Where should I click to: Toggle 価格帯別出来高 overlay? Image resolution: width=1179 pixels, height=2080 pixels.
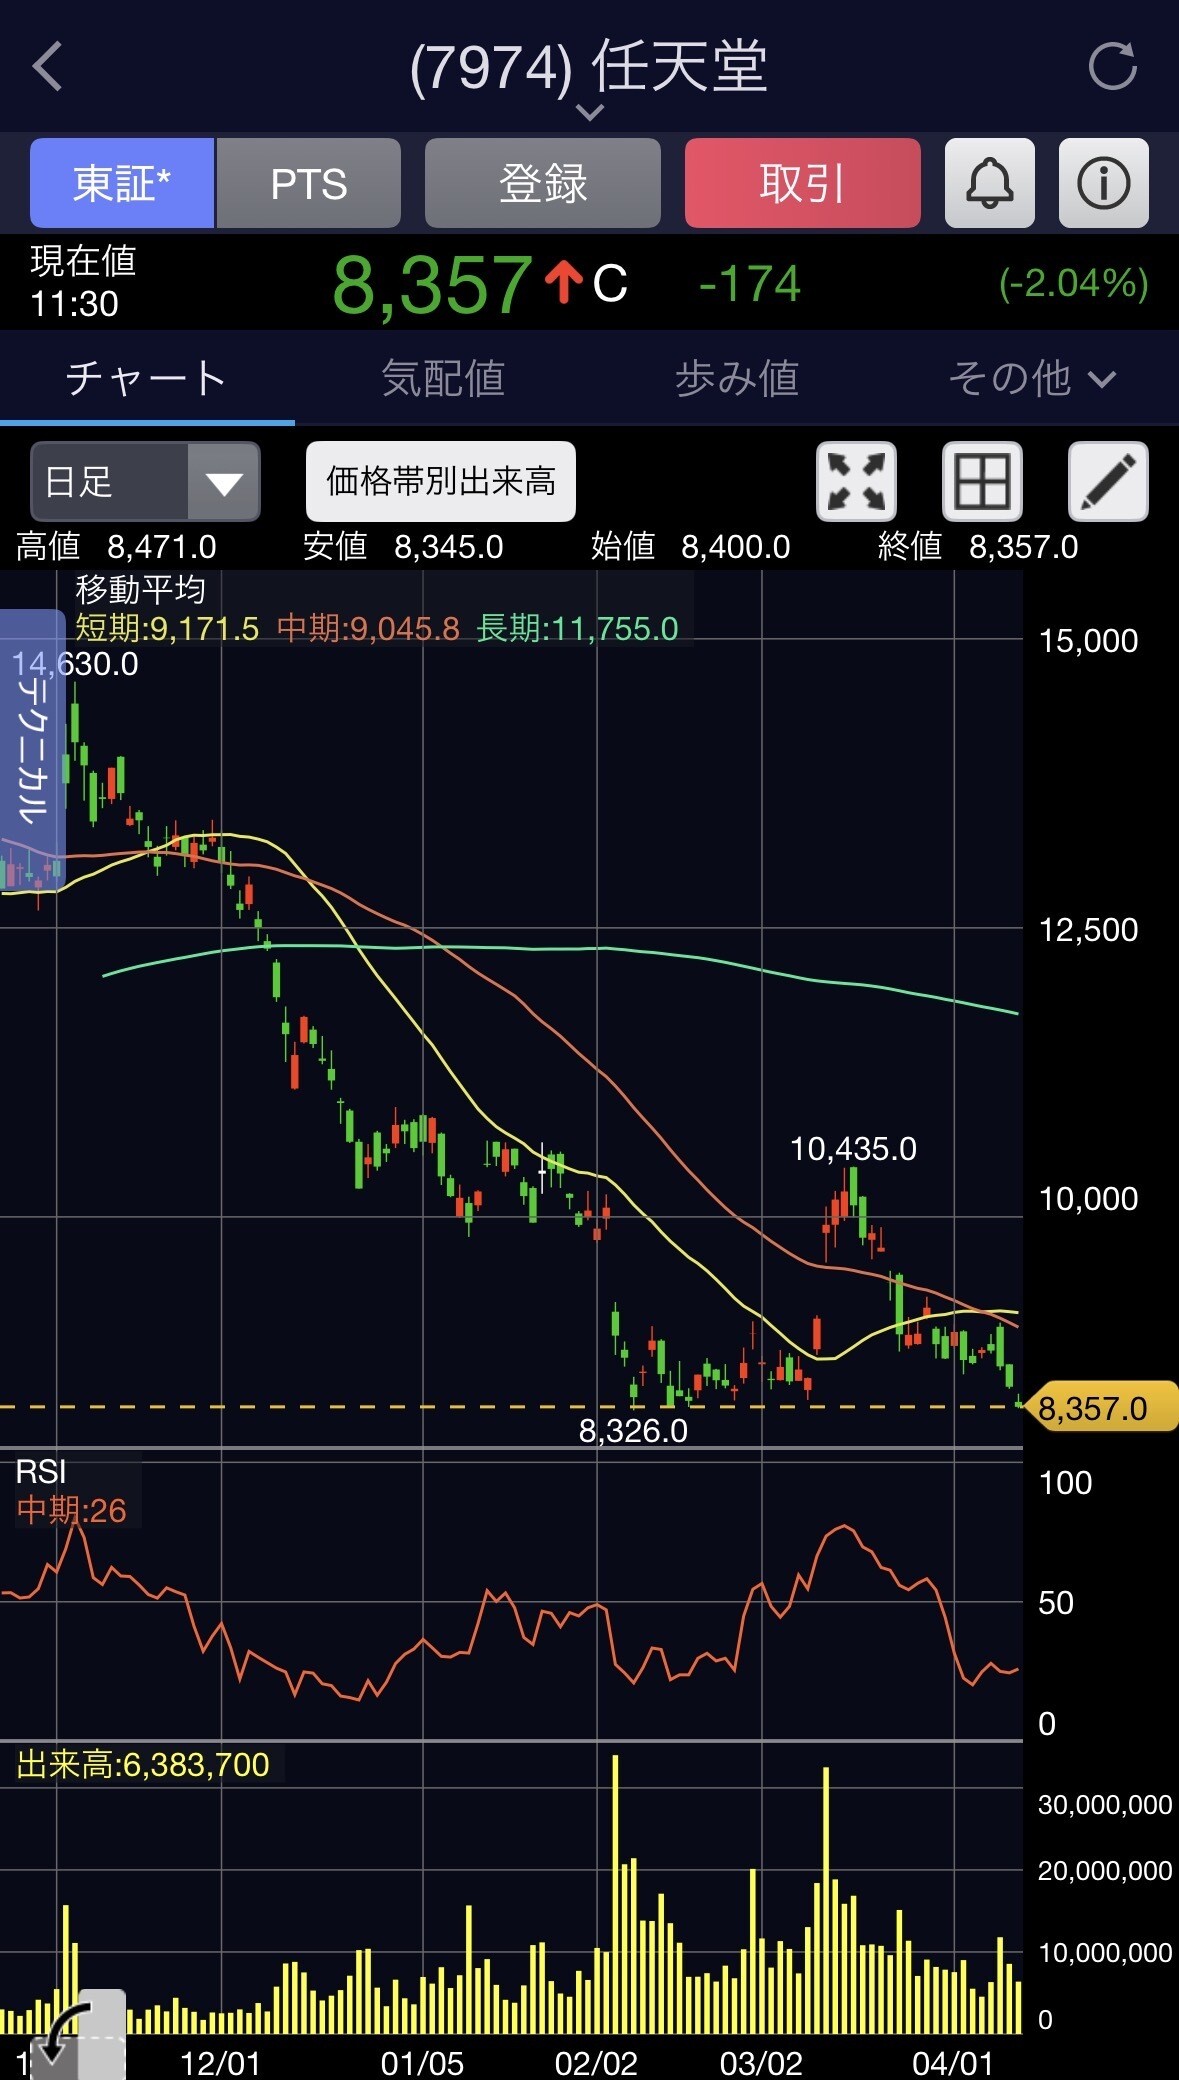pos(440,481)
